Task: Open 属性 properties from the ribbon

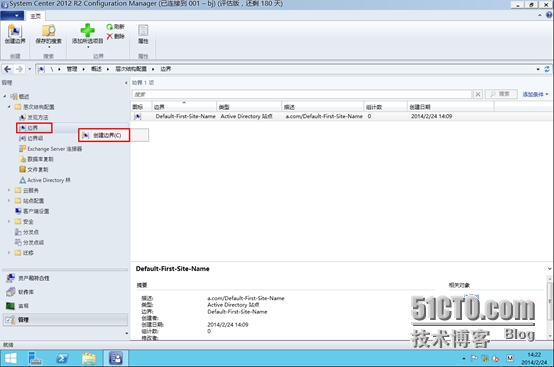Action: (x=143, y=34)
